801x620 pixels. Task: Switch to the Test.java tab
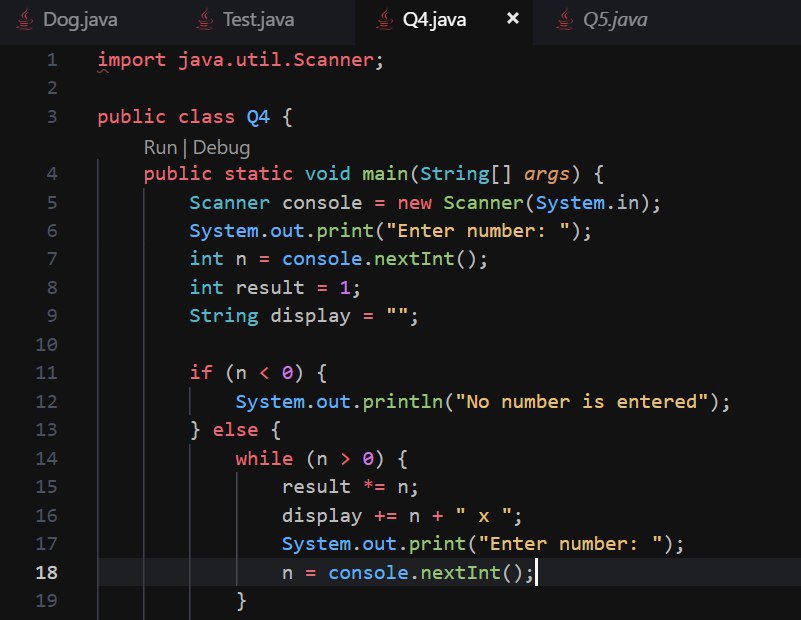258,20
